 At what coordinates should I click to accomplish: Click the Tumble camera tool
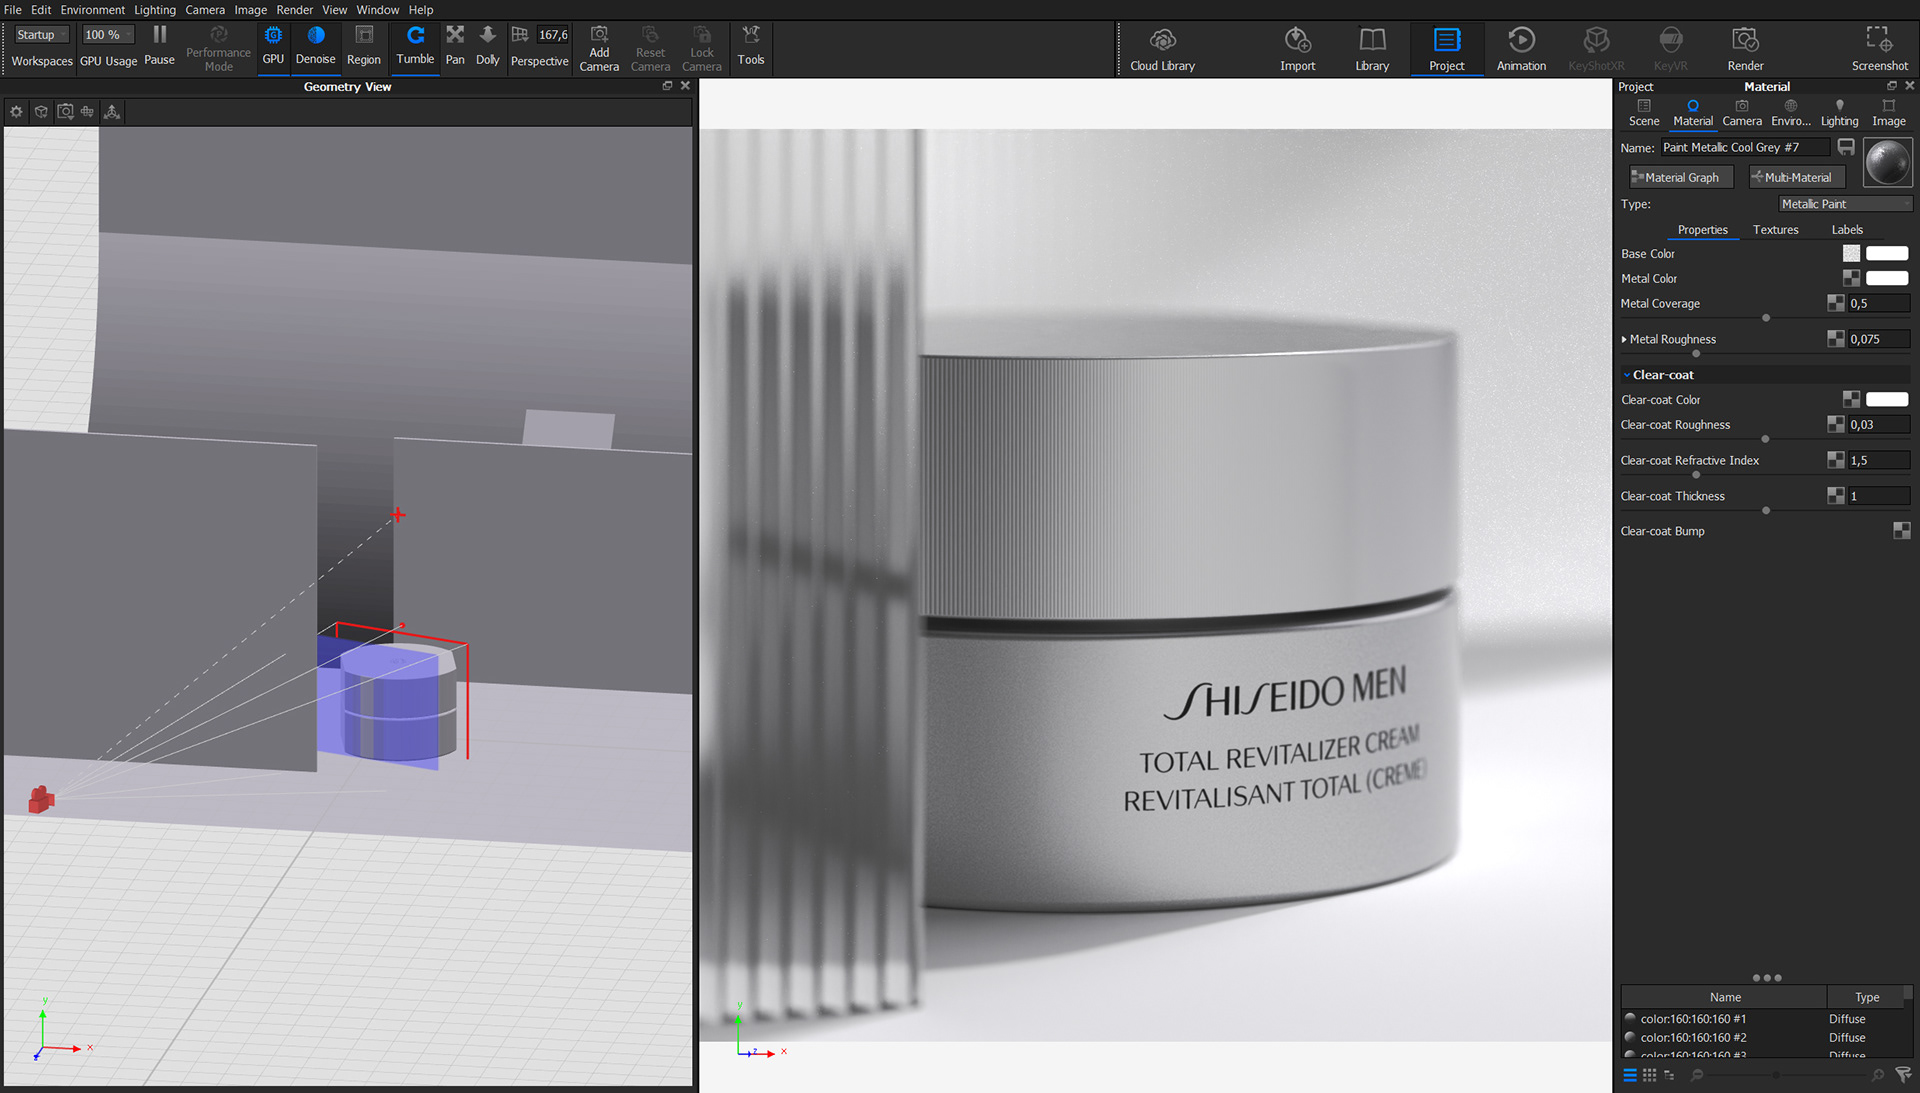pos(415,45)
